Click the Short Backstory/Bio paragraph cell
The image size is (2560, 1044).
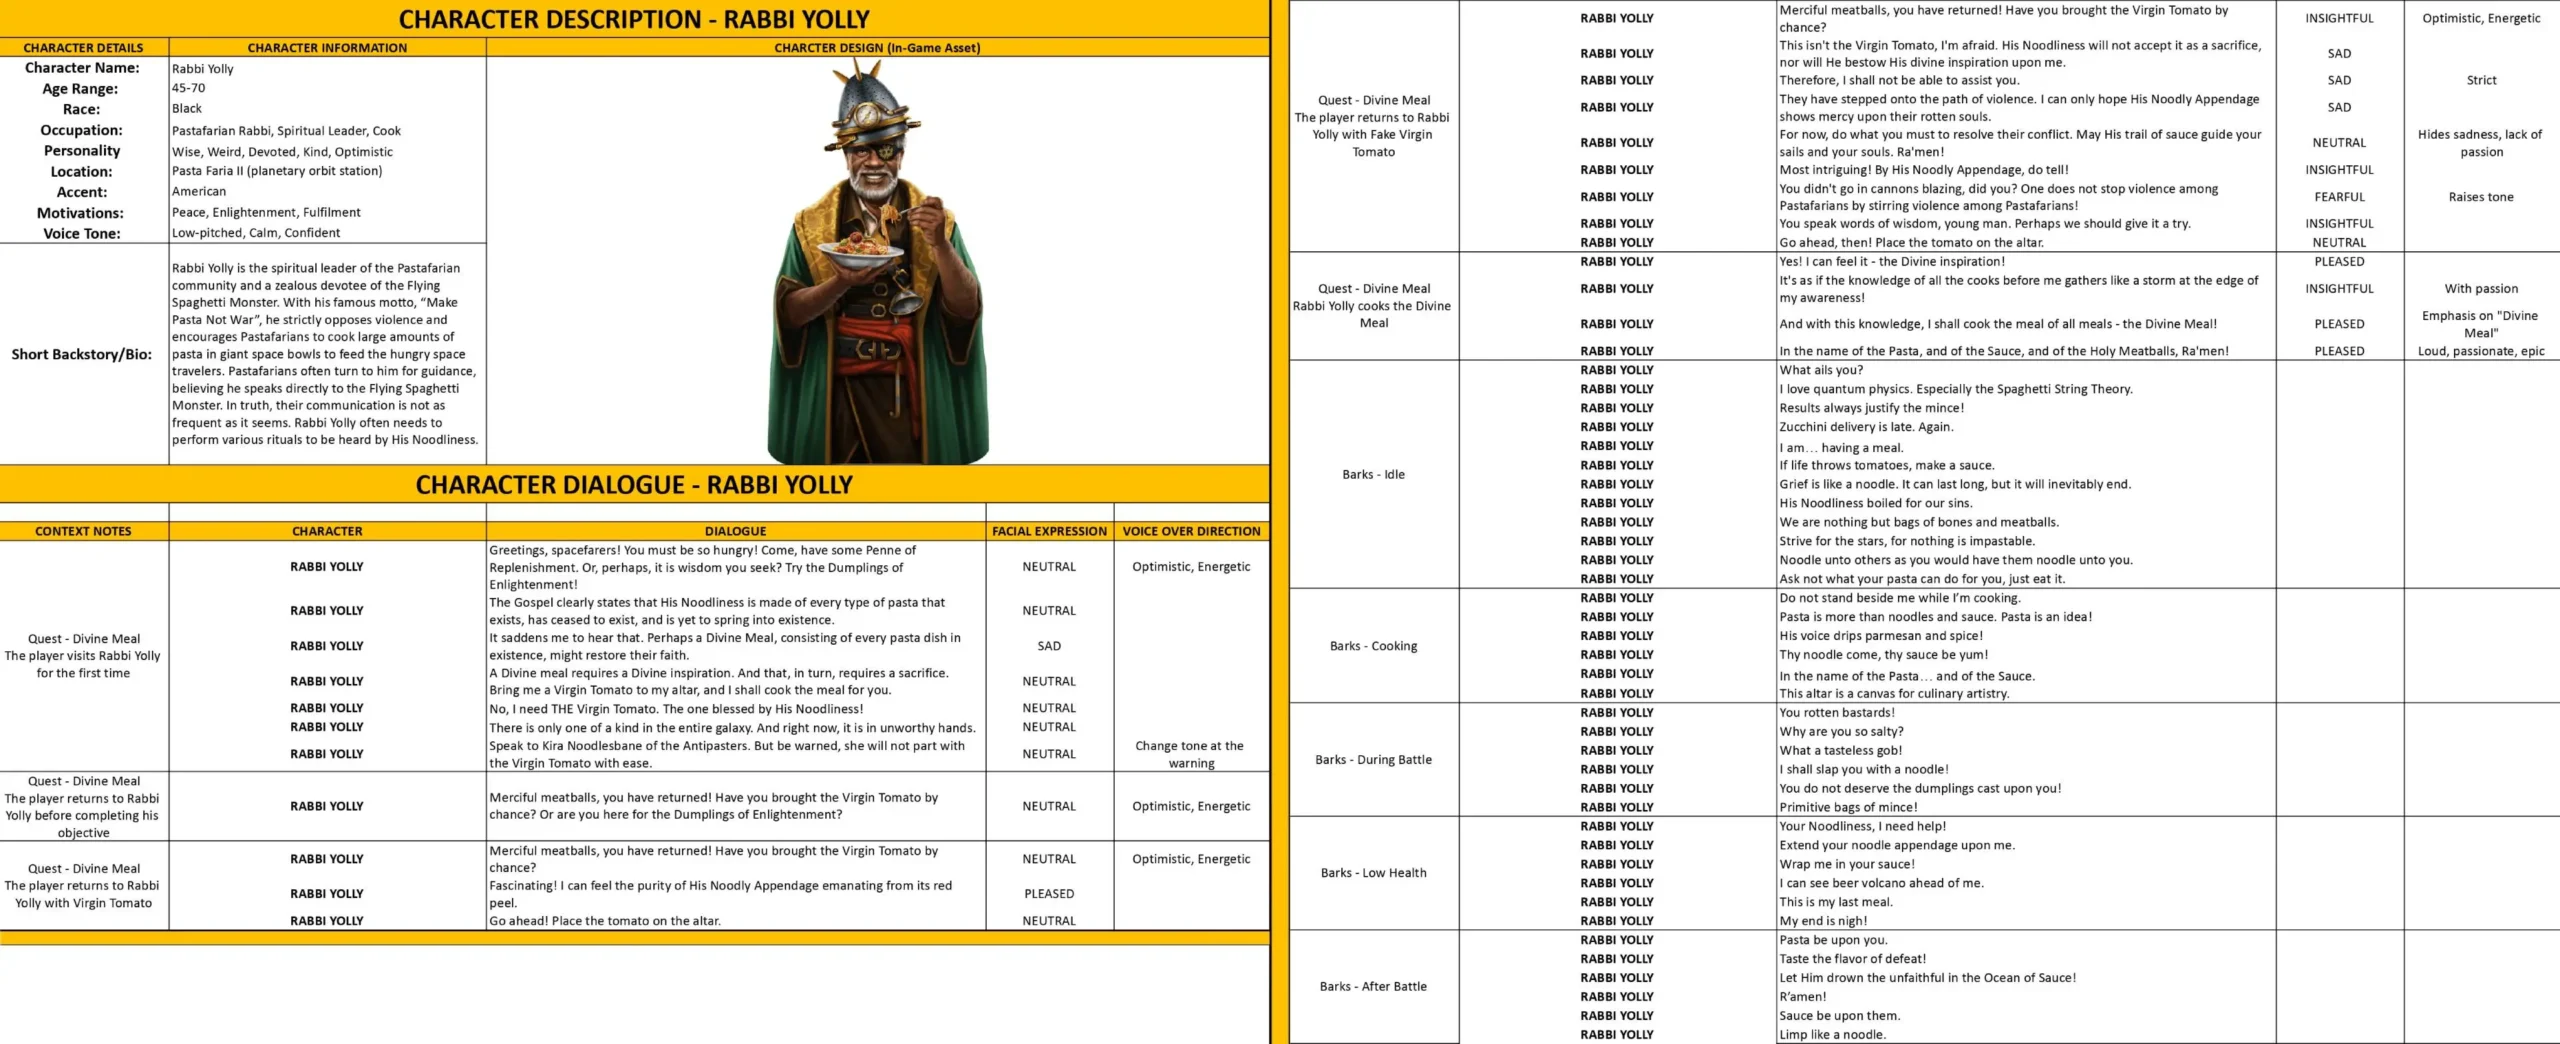point(327,354)
